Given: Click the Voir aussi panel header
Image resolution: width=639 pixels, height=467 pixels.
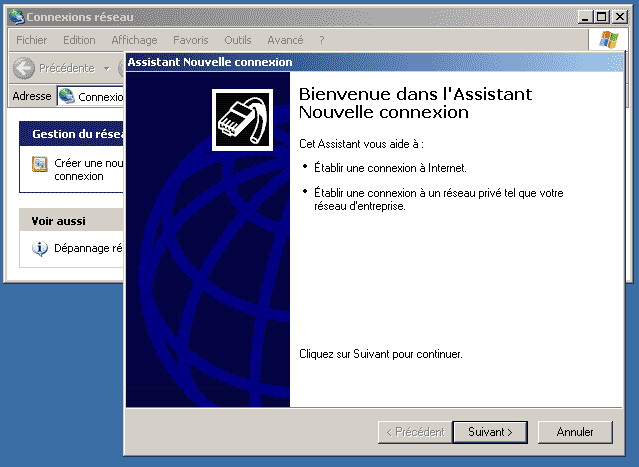Looking at the screenshot, I should (x=71, y=221).
